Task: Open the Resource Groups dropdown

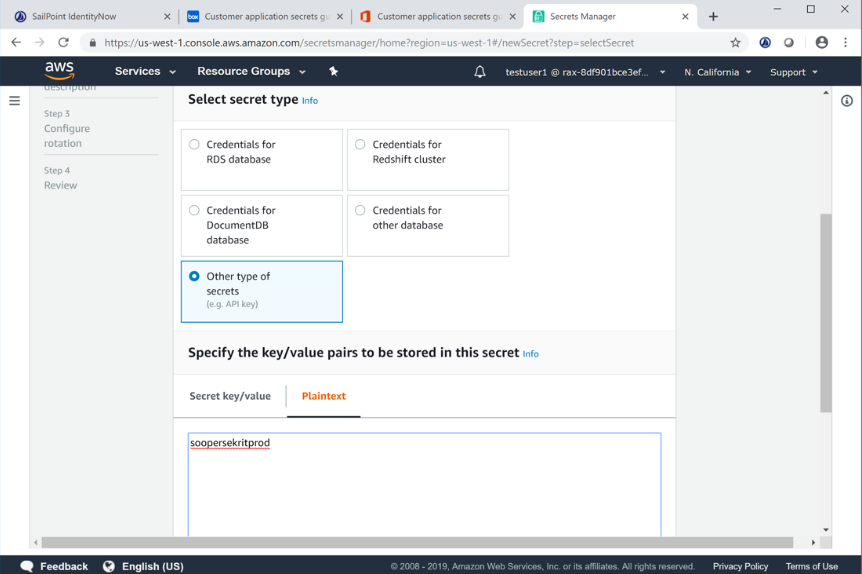Action: pos(251,72)
